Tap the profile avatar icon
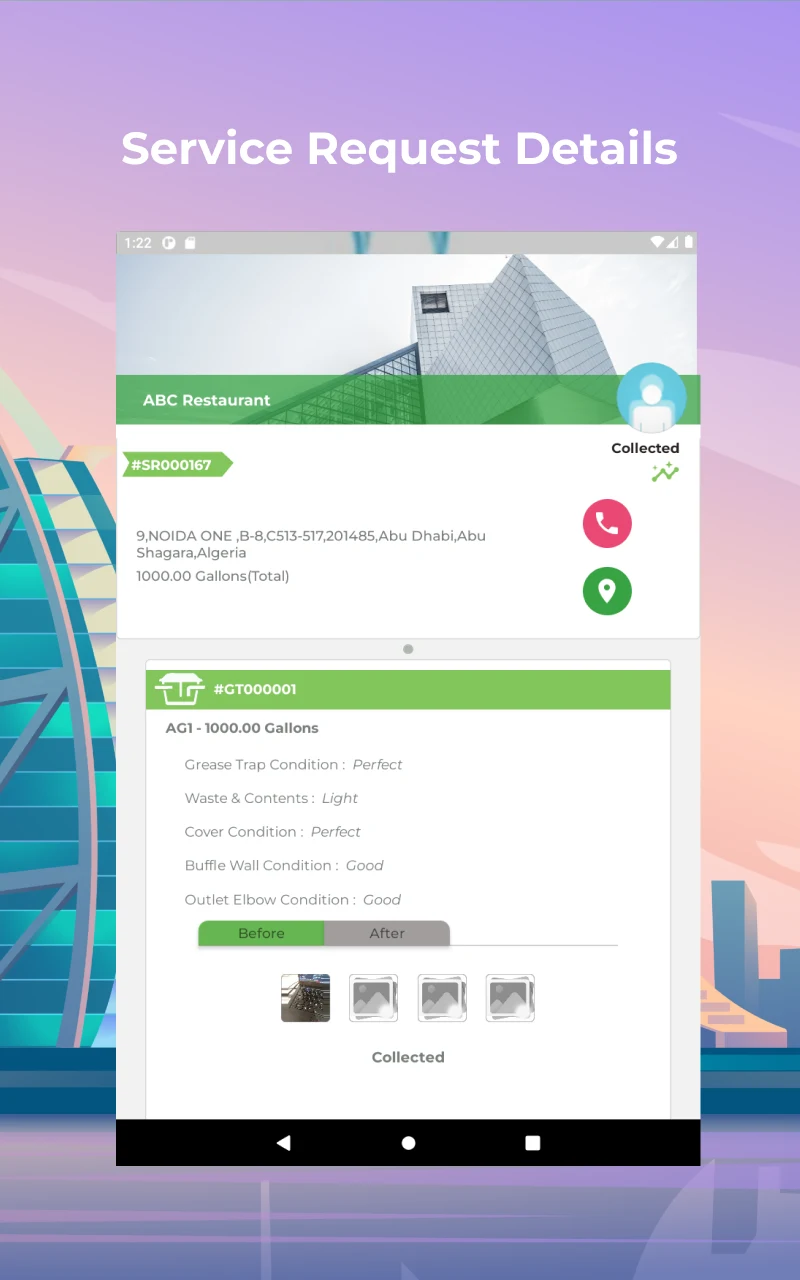This screenshot has width=800, height=1280. point(652,397)
